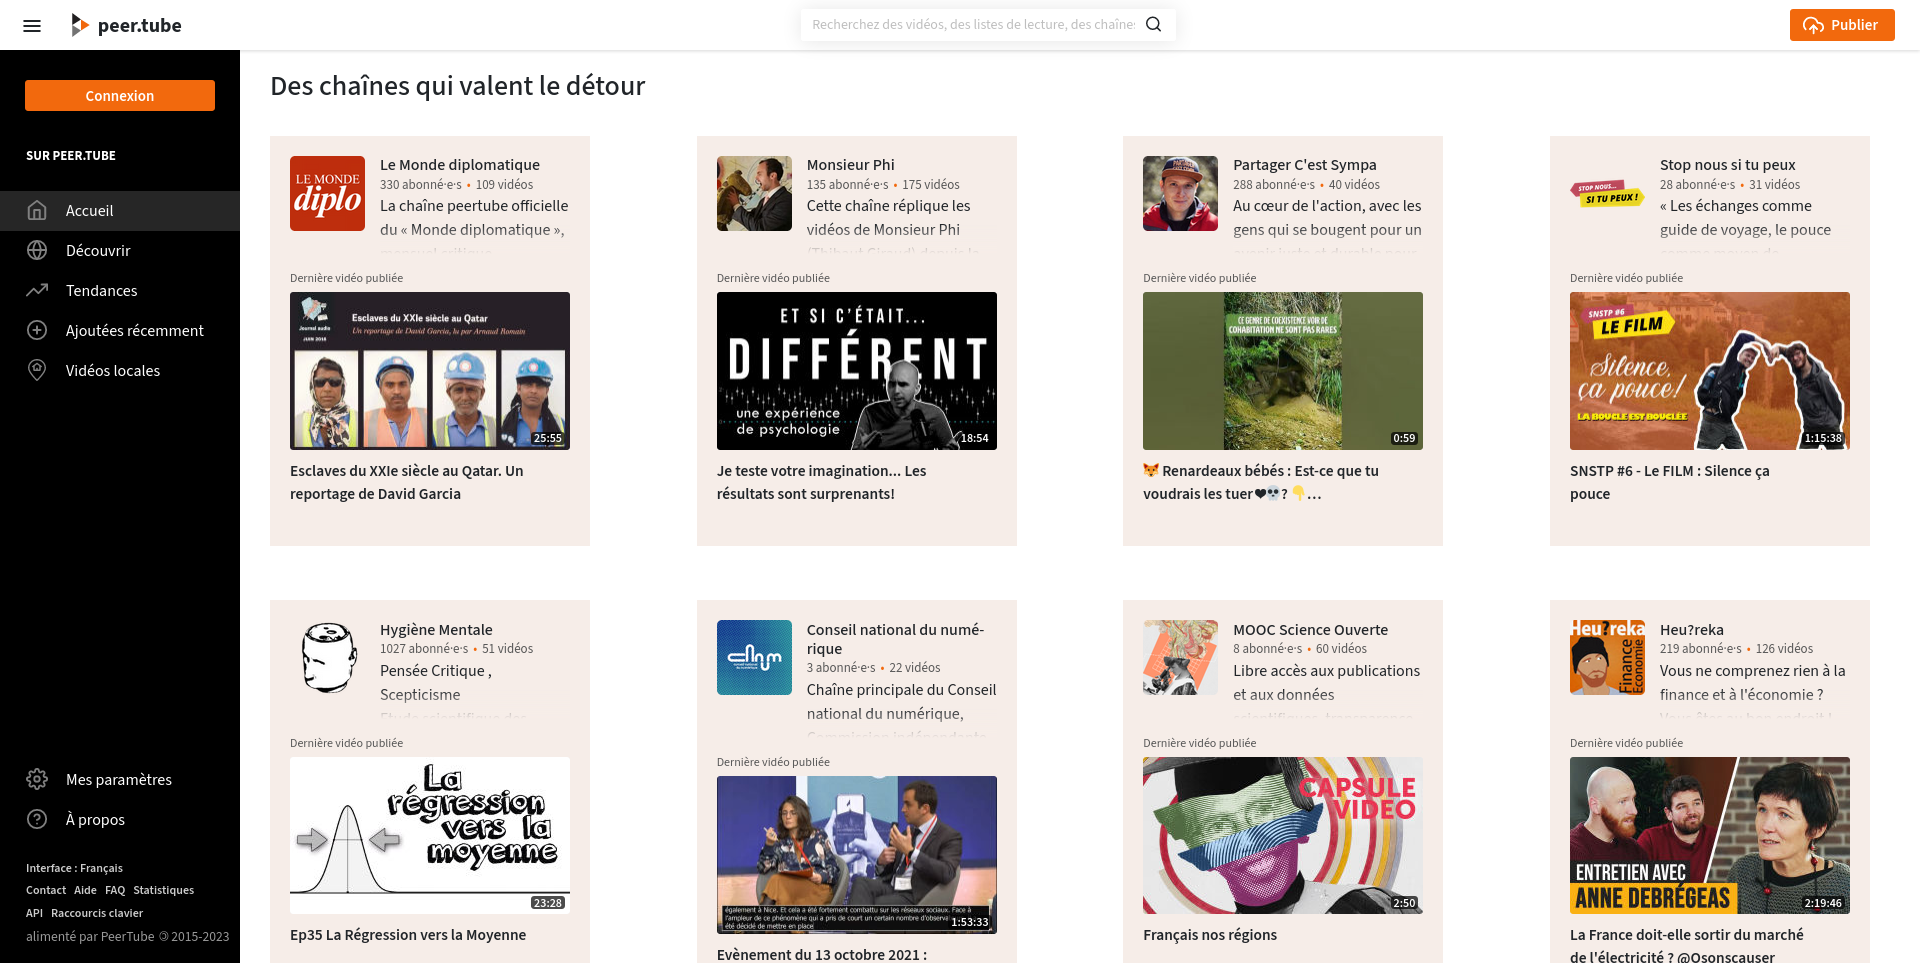This screenshot has height=963, width=1920.
Task: Click the search magnifier icon
Action: [1154, 24]
